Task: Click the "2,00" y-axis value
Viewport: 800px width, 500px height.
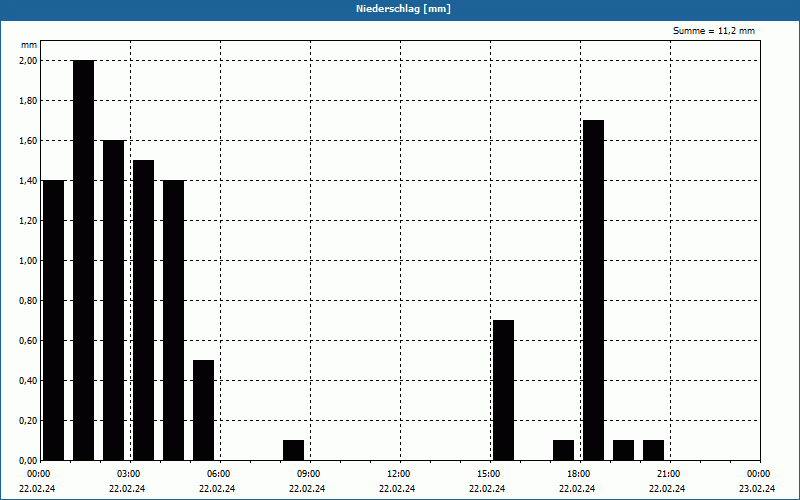Action: coord(29,61)
